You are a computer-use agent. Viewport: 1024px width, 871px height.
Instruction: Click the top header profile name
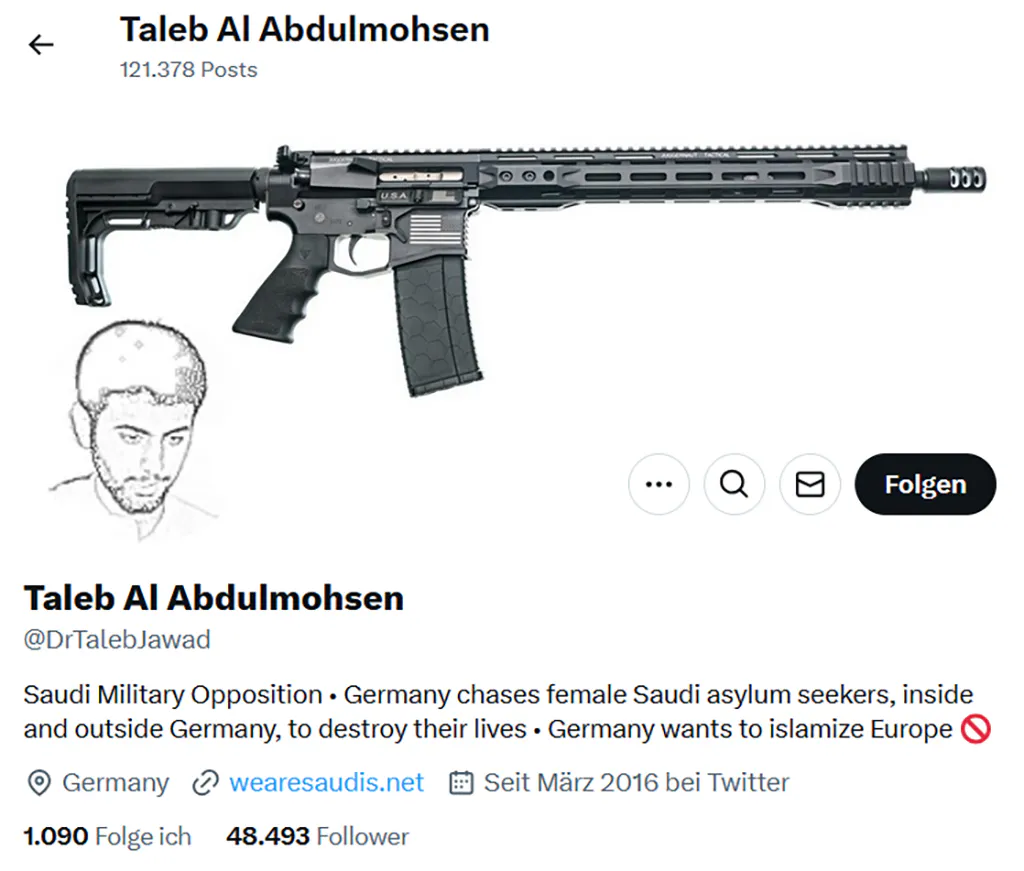[x=304, y=29]
